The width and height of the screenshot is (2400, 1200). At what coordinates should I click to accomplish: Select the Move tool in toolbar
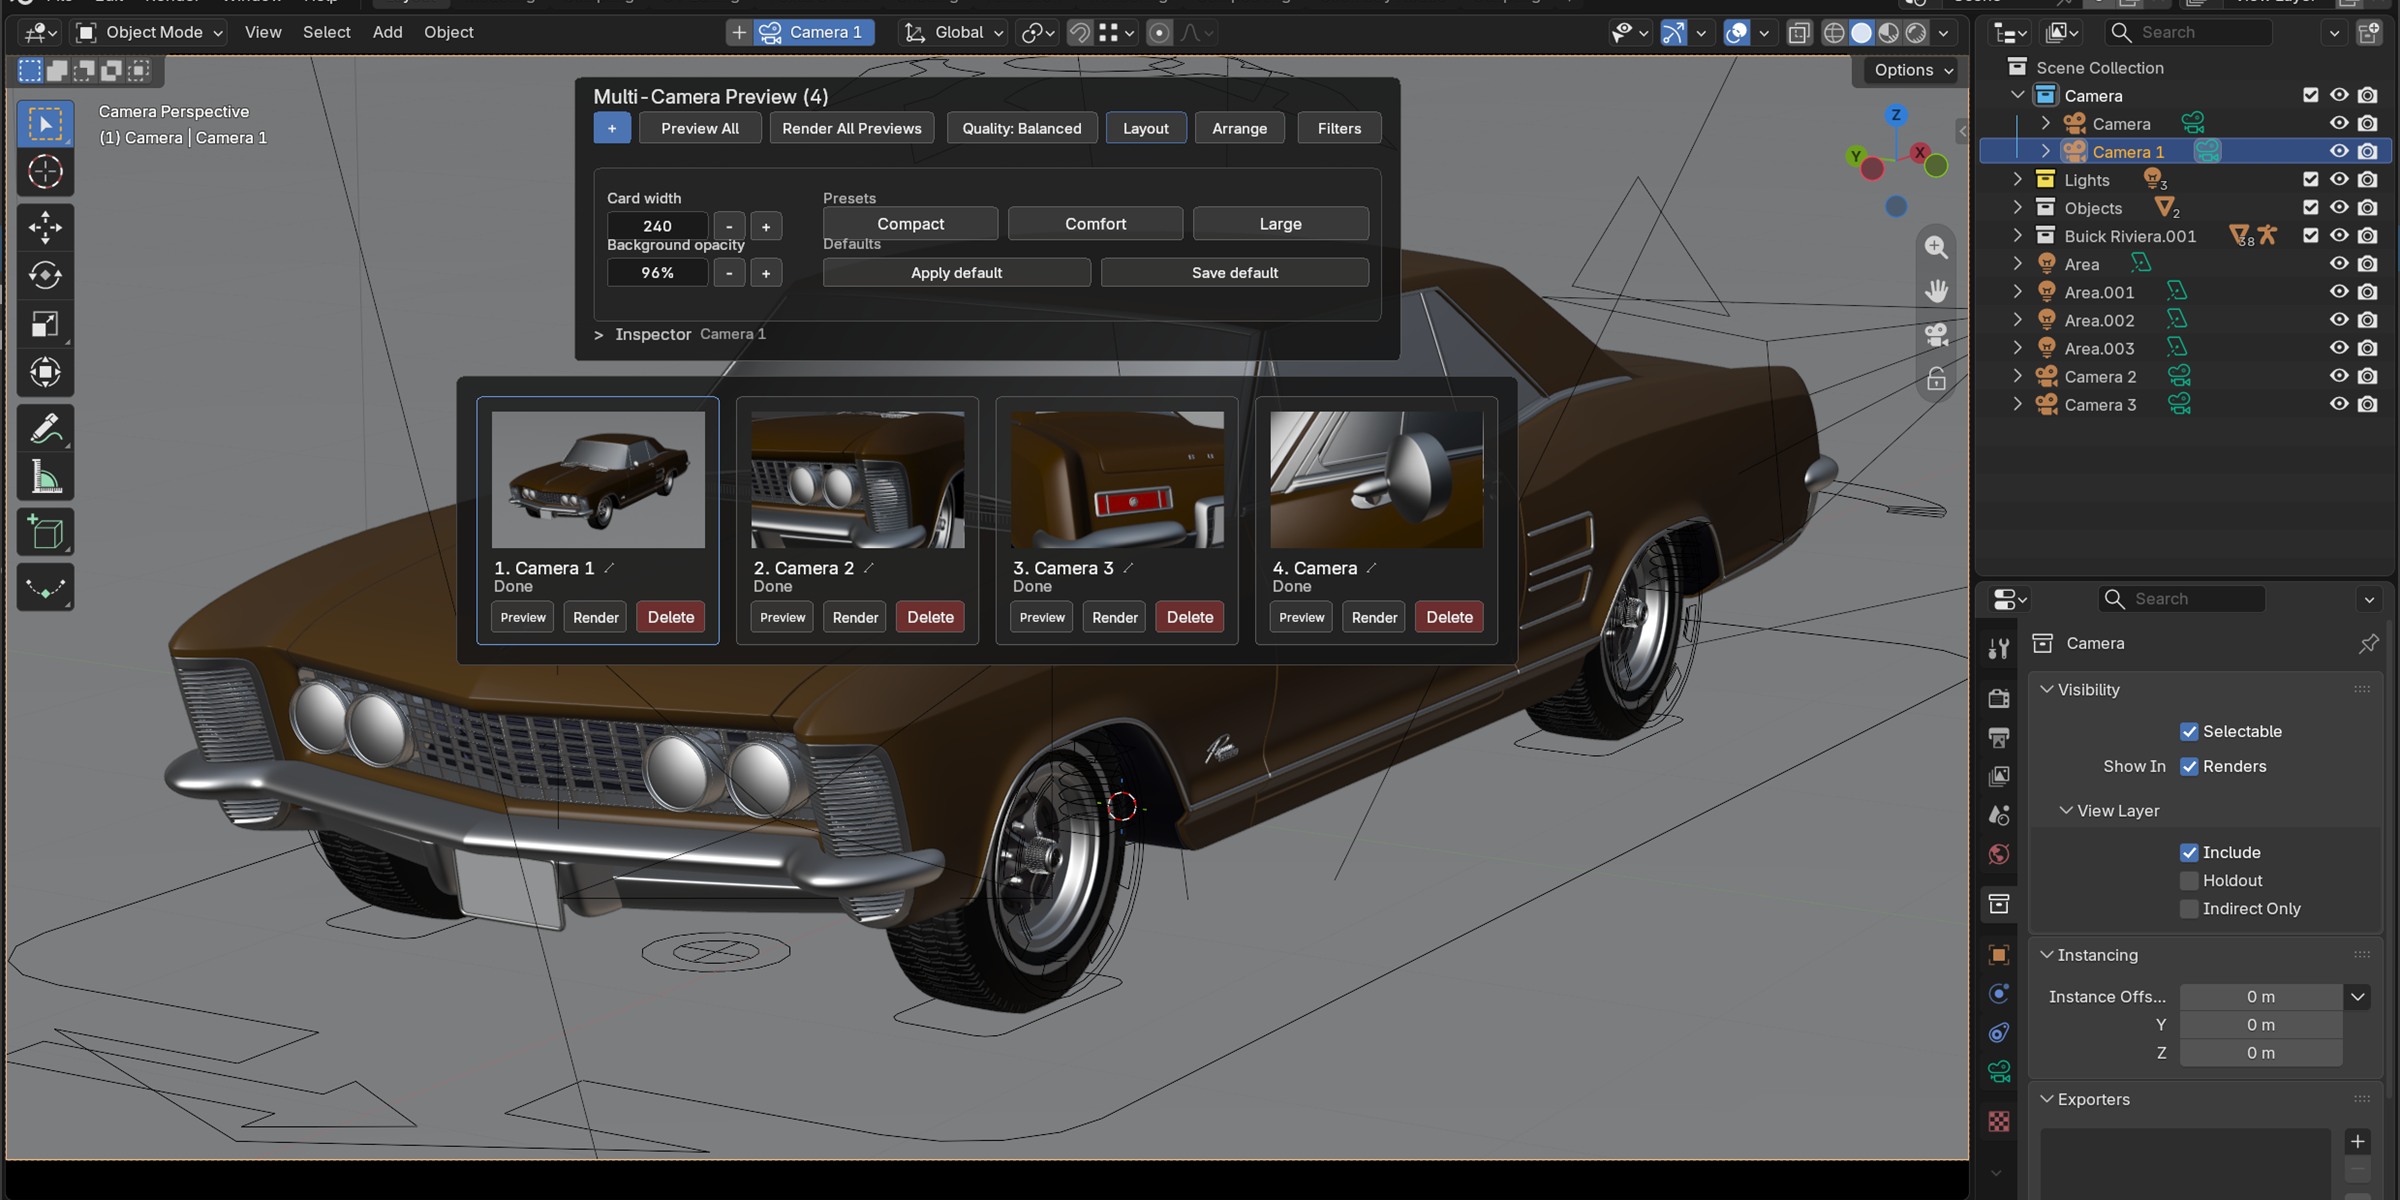pyautogui.click(x=45, y=227)
